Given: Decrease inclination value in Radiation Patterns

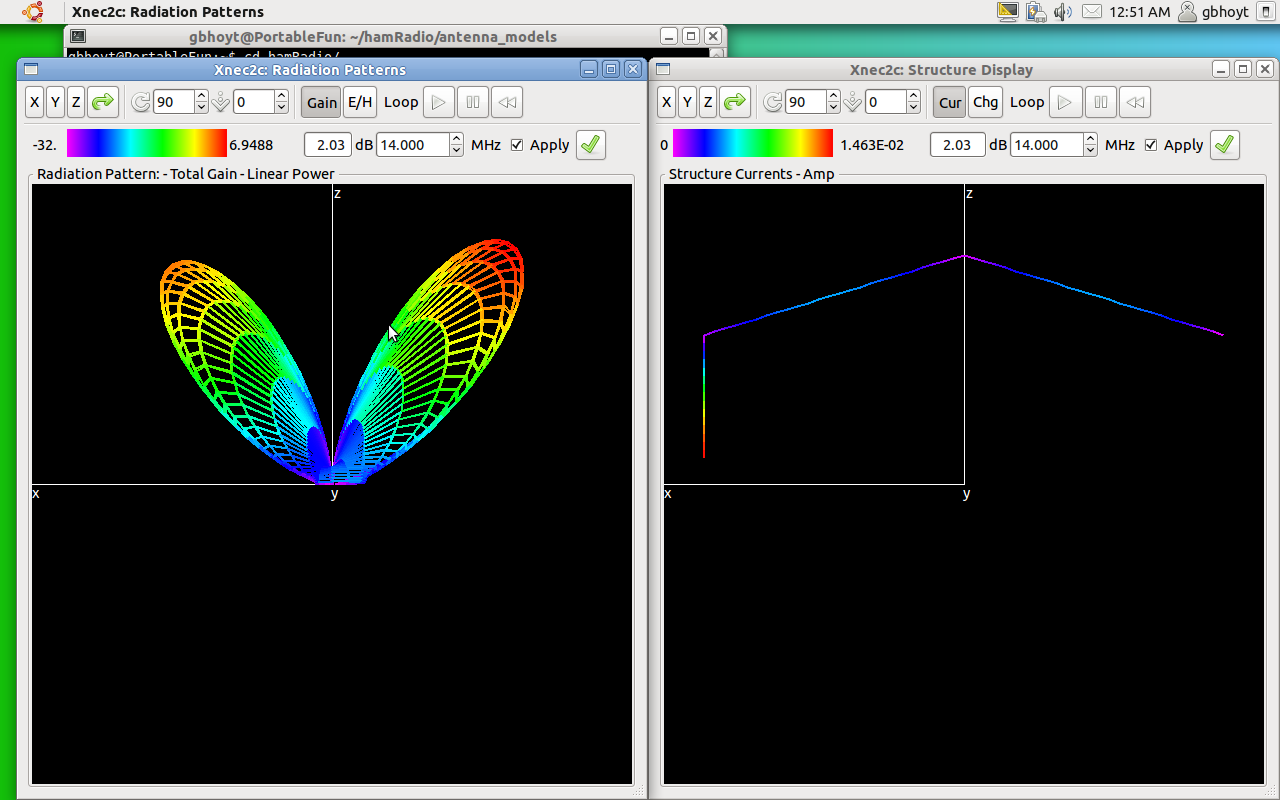Looking at the screenshot, I should pyautogui.click(x=281, y=108).
